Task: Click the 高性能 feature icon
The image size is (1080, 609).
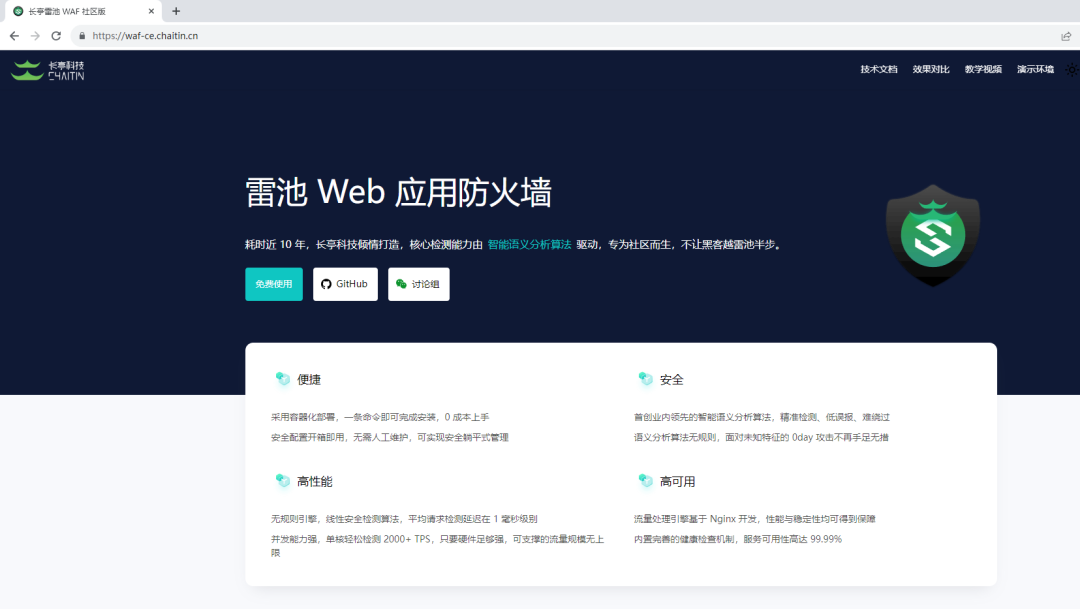Action: (282, 480)
